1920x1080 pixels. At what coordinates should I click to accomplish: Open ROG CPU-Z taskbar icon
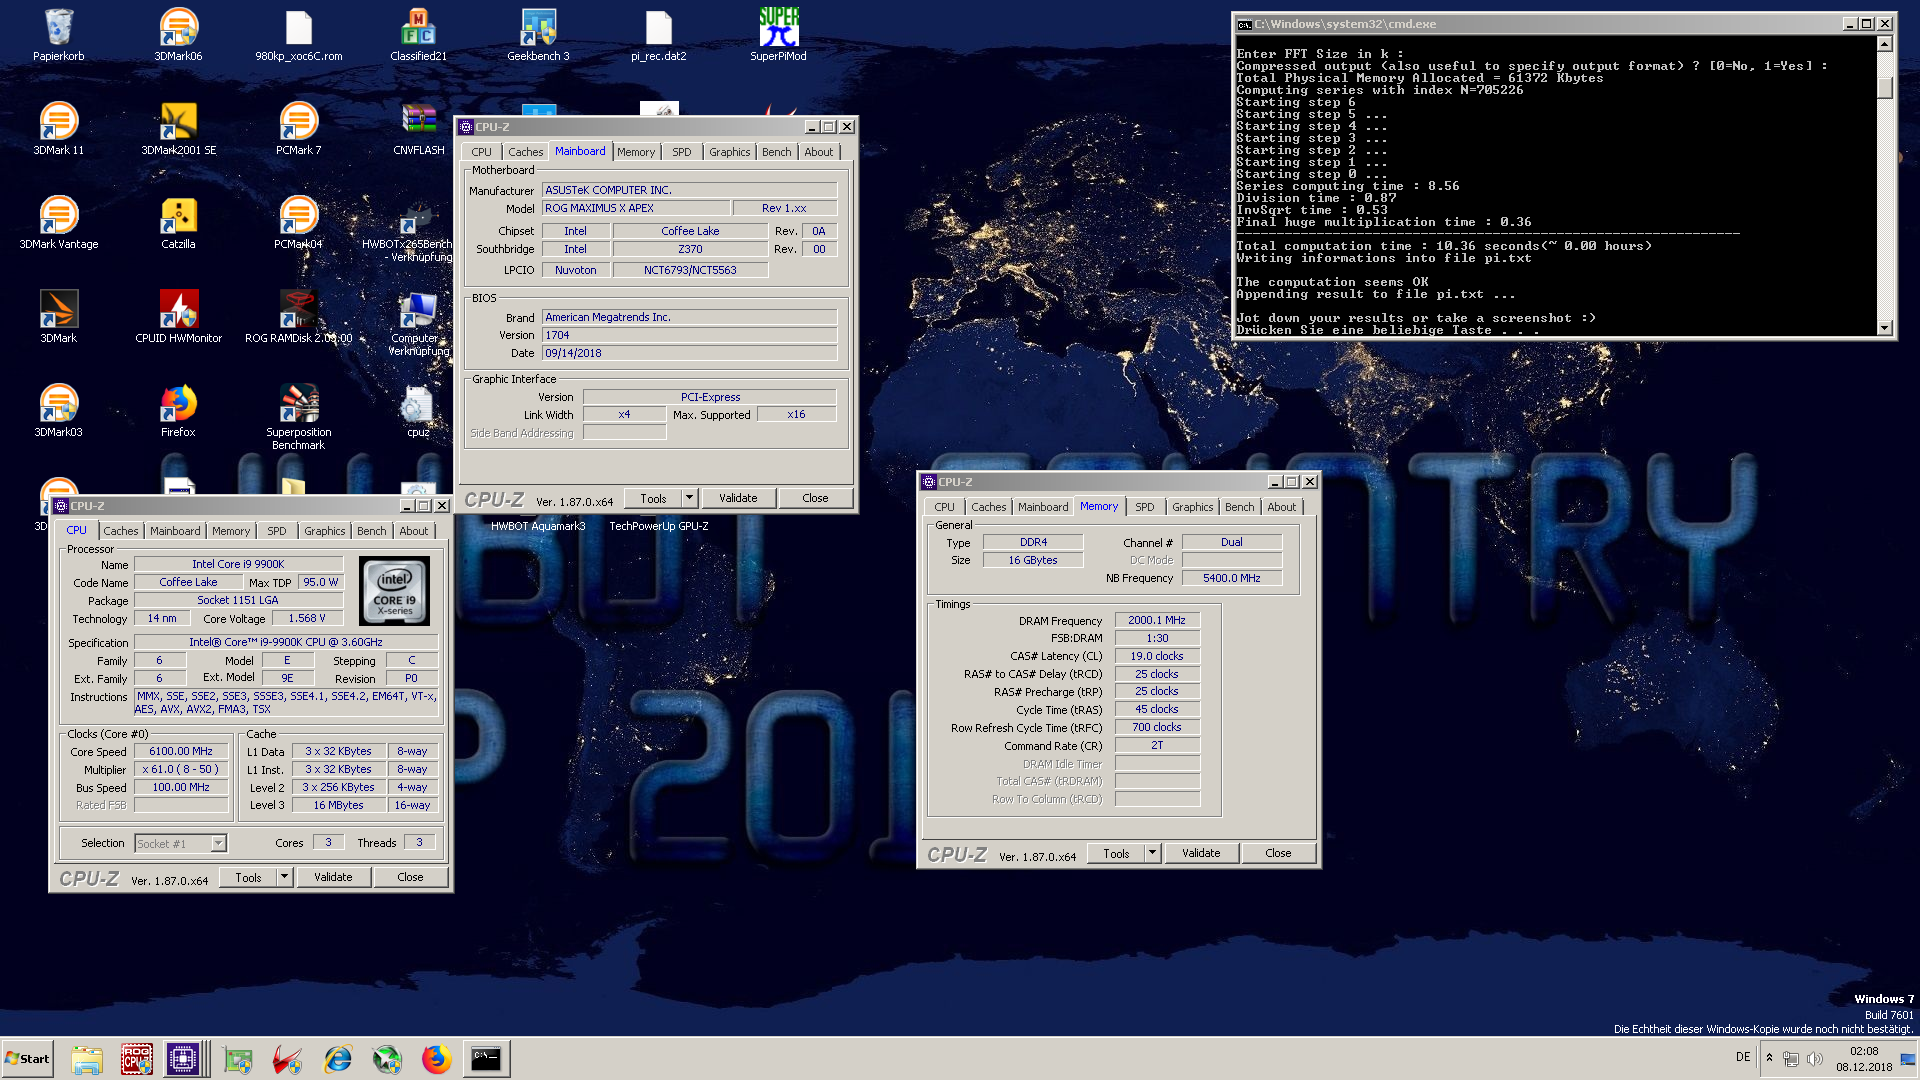click(x=137, y=1059)
